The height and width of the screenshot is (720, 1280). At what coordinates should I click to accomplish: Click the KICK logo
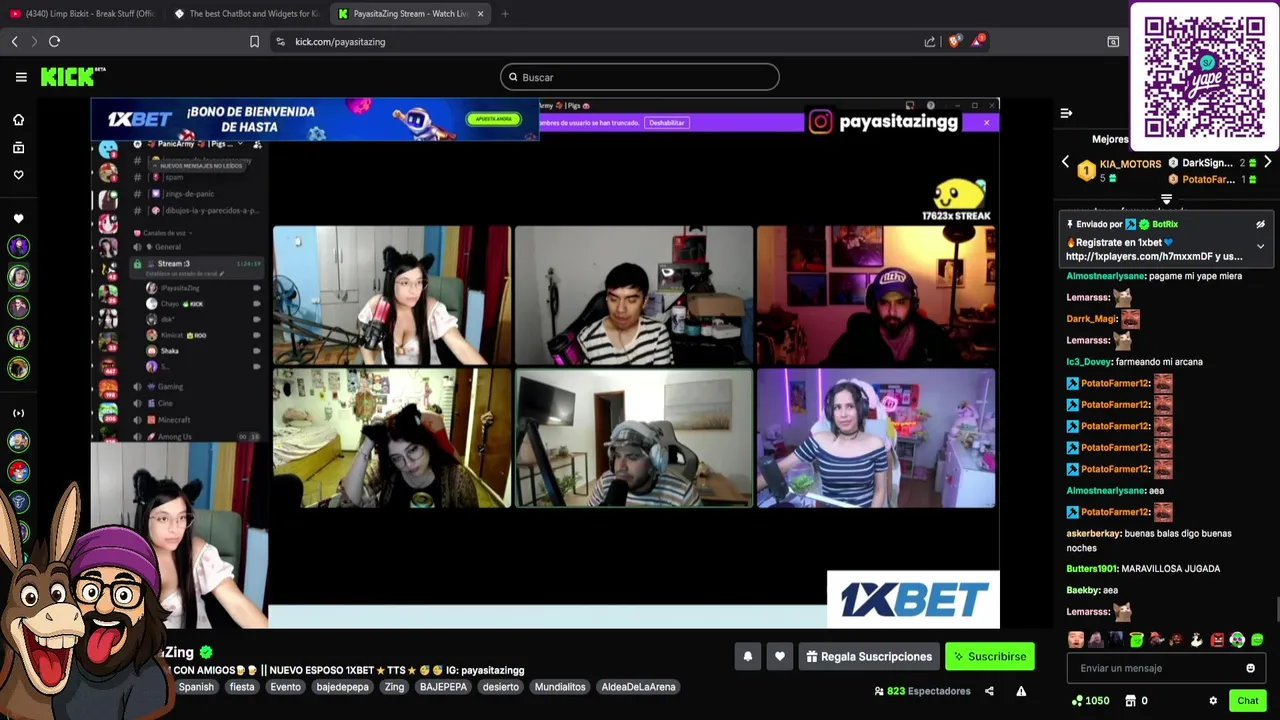pos(72,77)
